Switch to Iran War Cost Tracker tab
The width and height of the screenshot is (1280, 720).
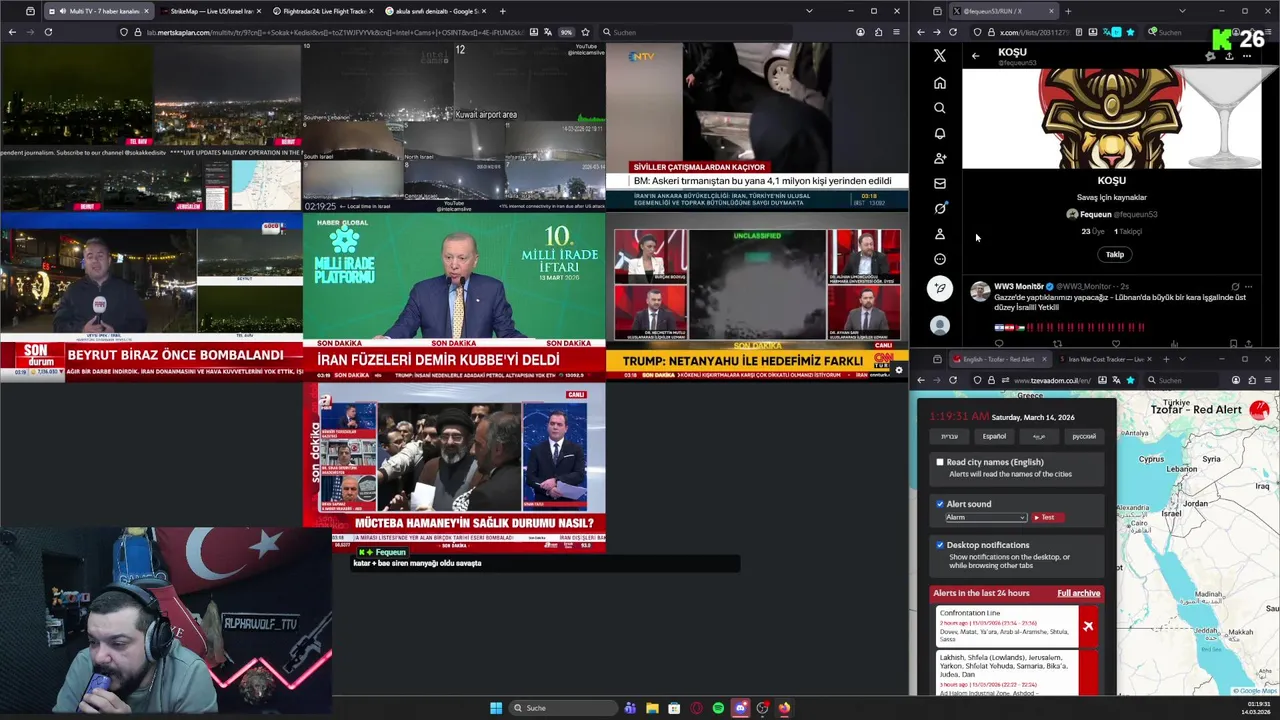click(x=1106, y=359)
